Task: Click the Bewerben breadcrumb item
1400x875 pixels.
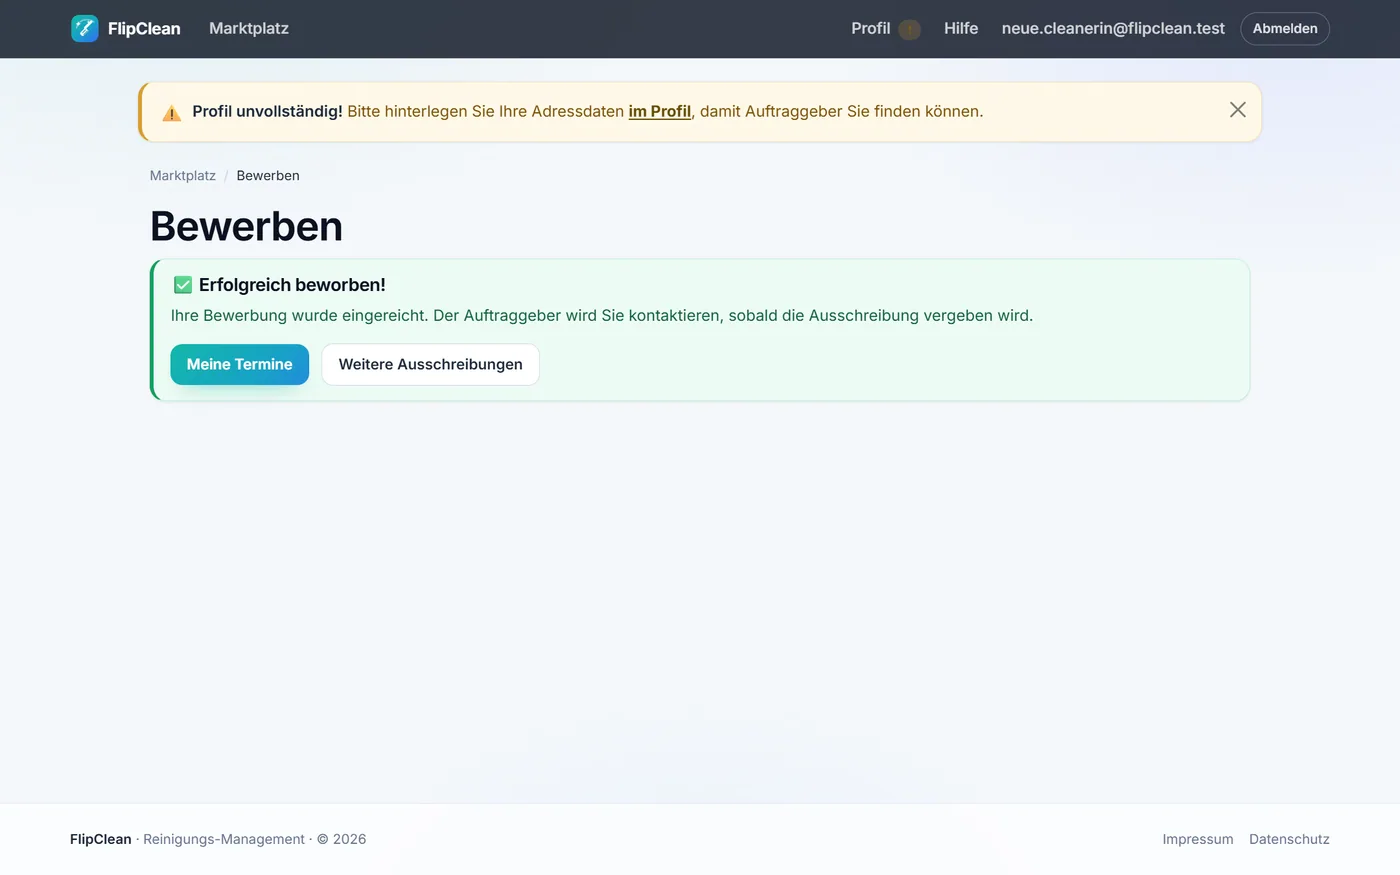Action: tap(268, 175)
